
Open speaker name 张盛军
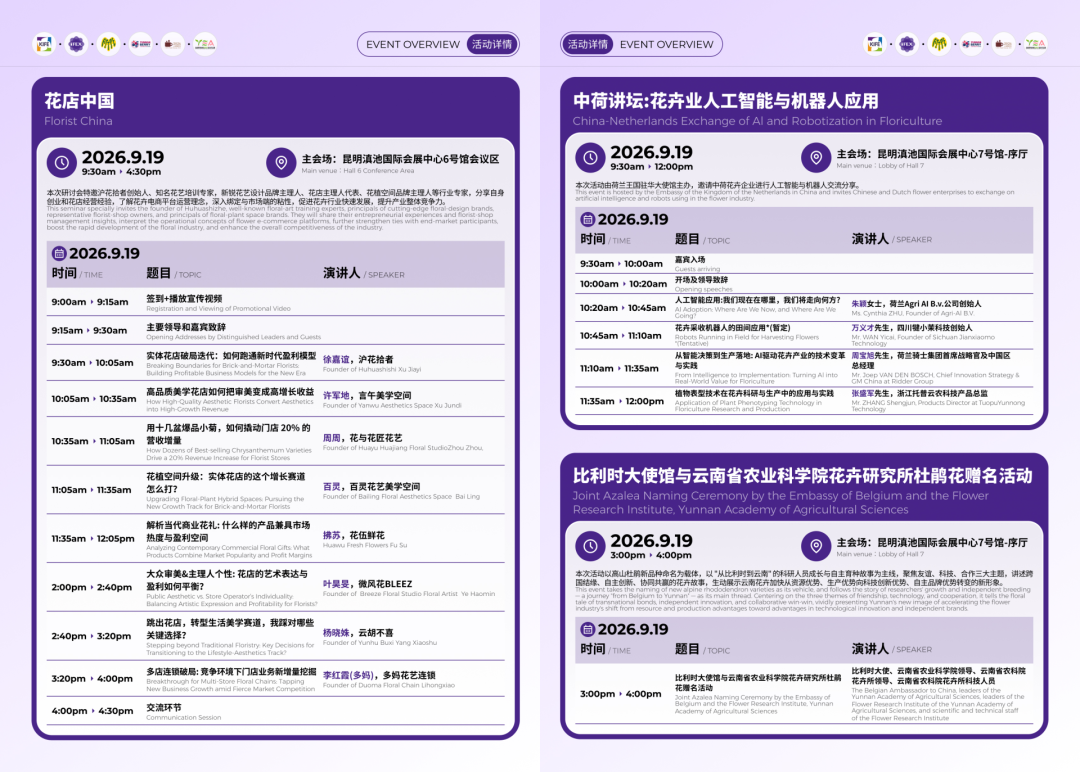click(x=862, y=393)
